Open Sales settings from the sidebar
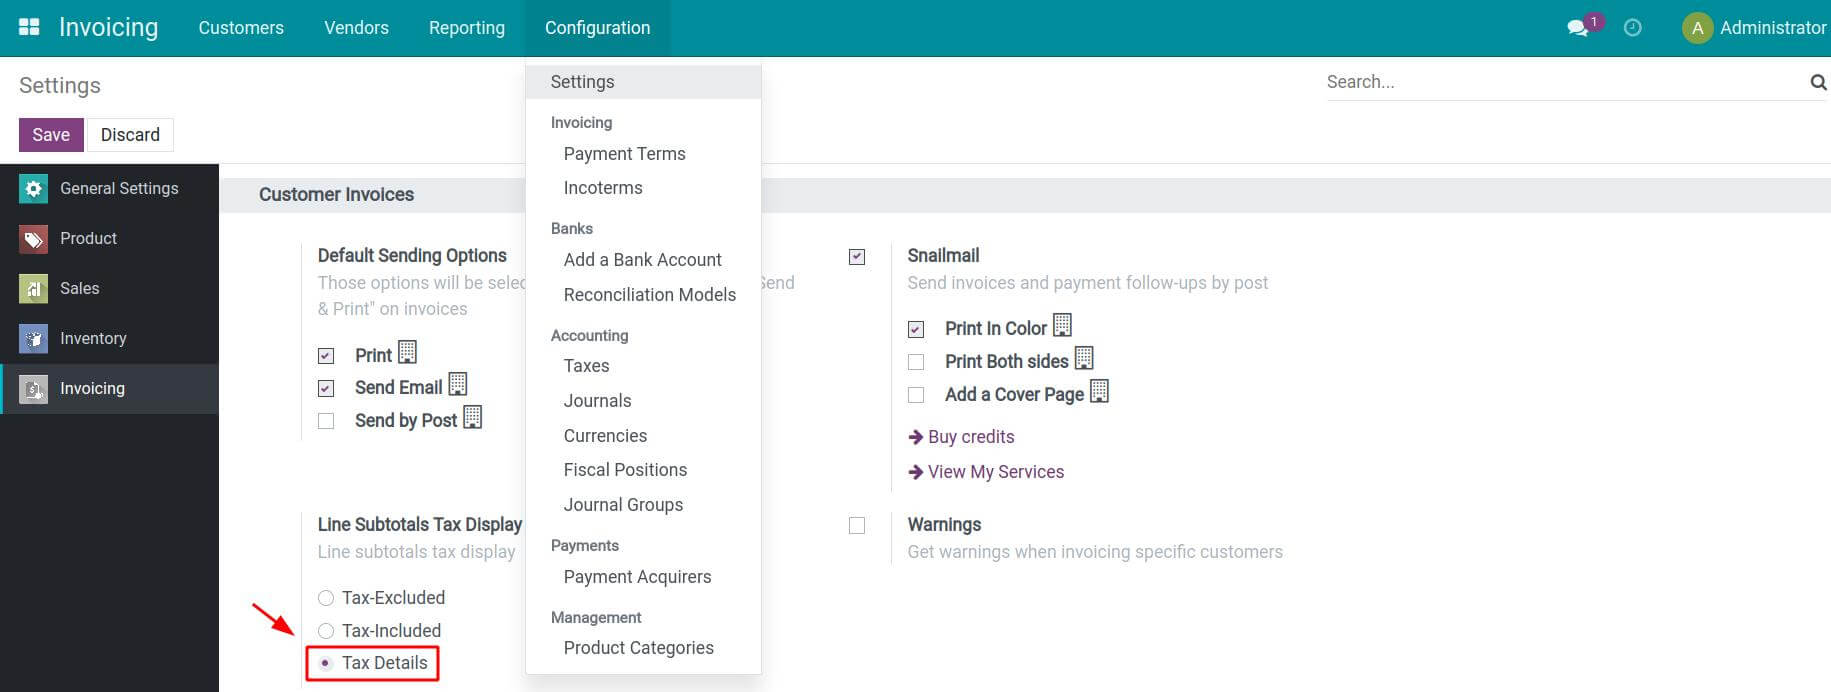The width and height of the screenshot is (1831, 692). click(x=79, y=288)
